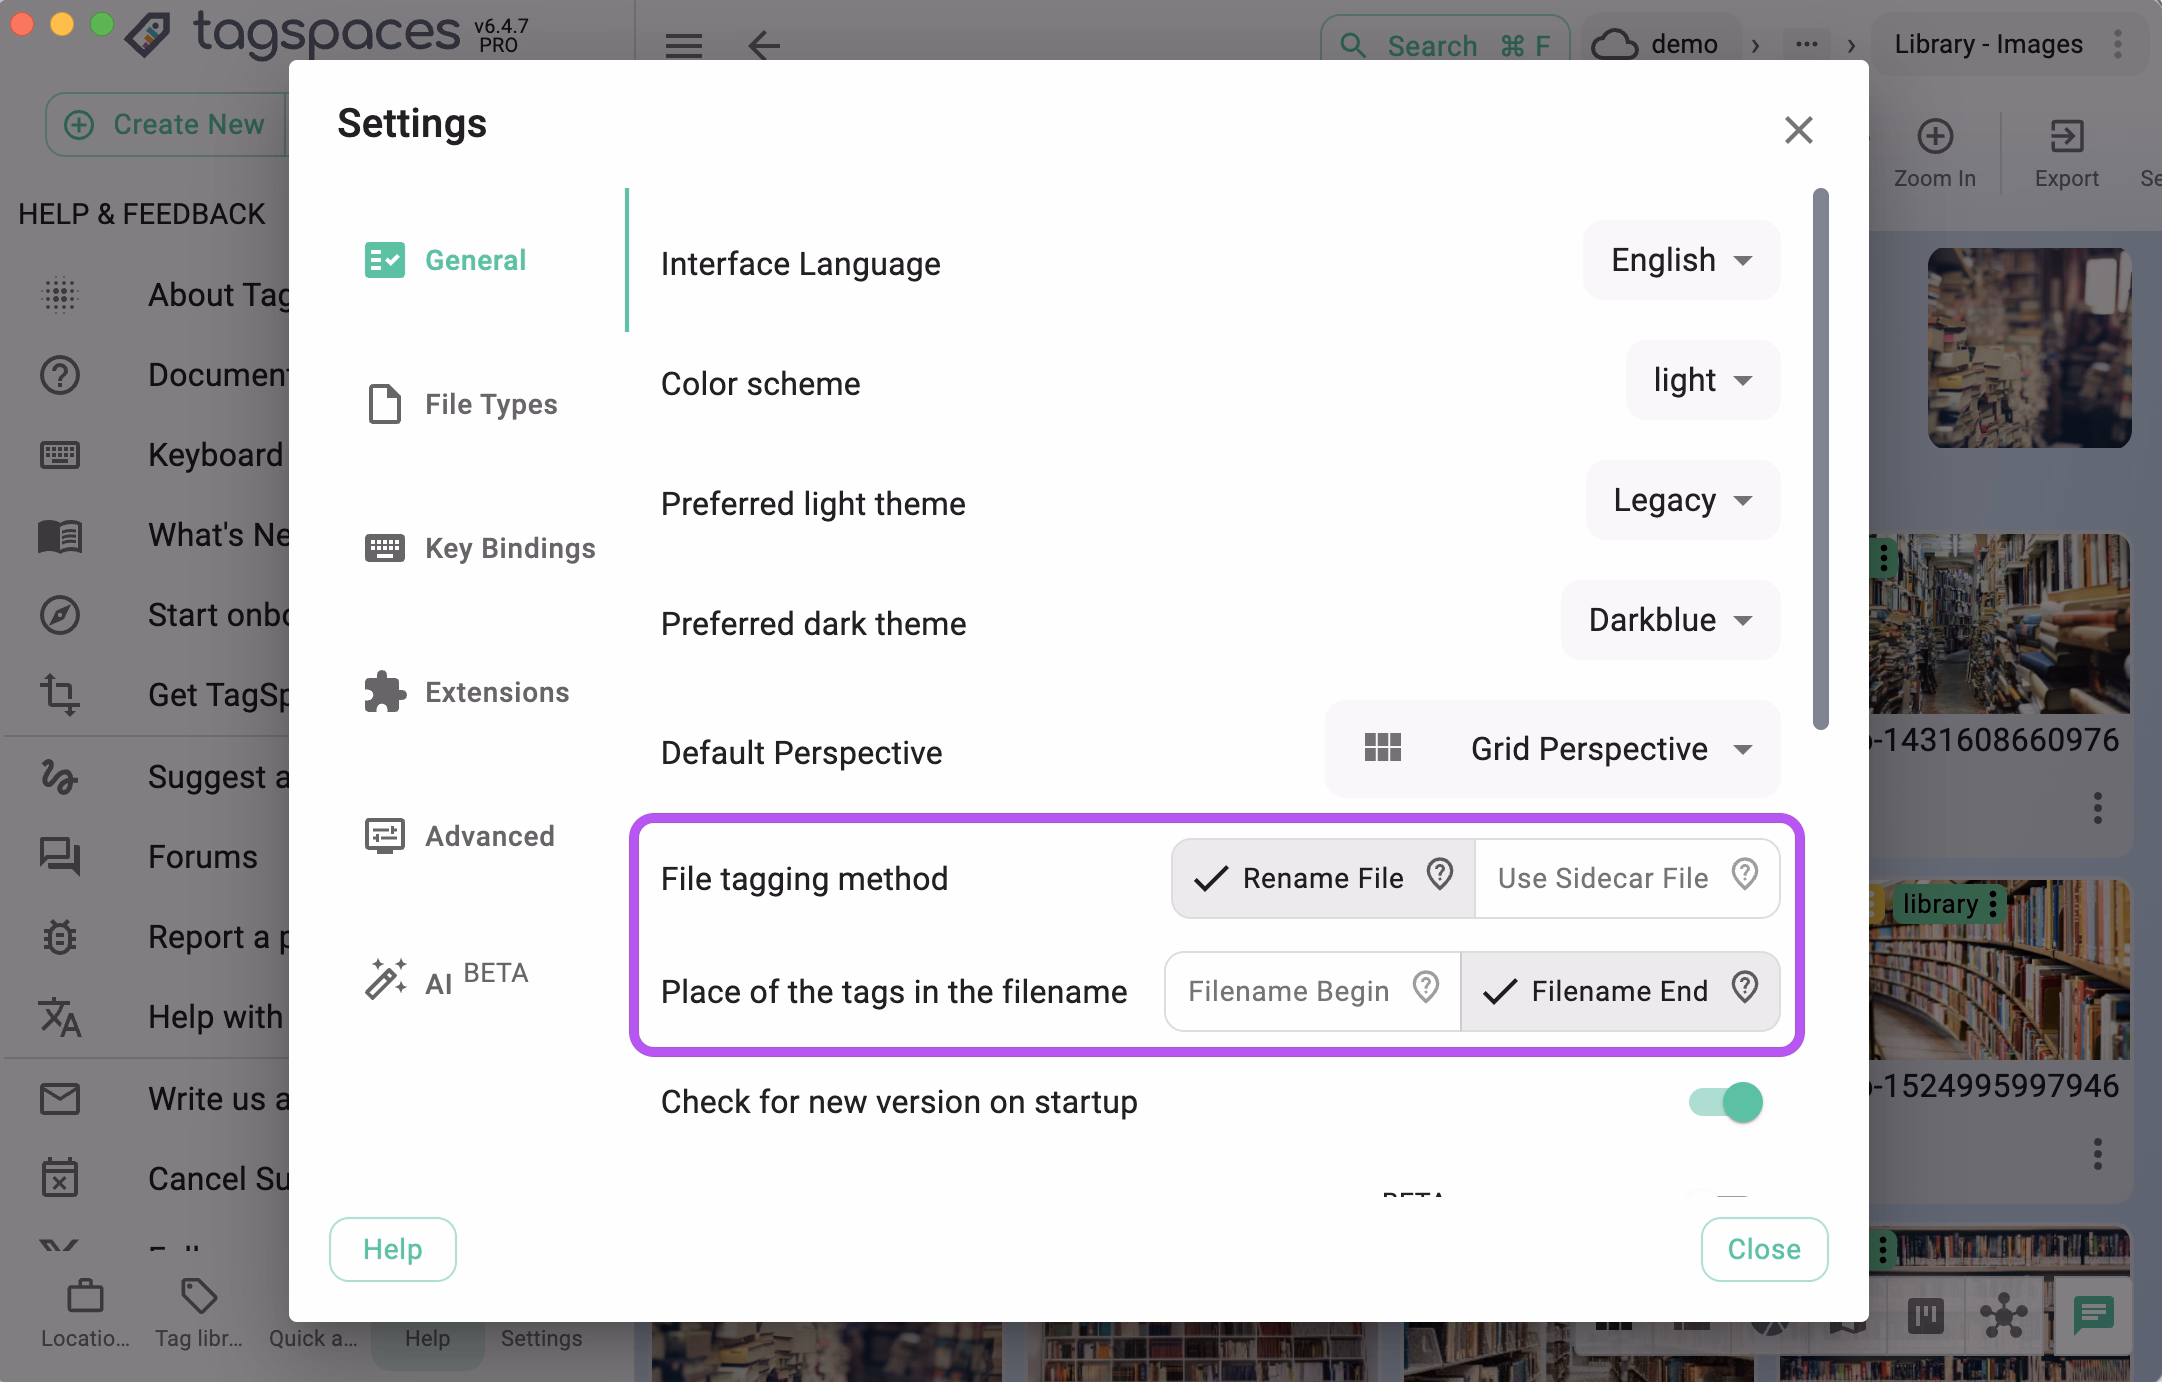Click the Extensions puzzle piece icon
Image resolution: width=2162 pixels, height=1382 pixels.
385,691
